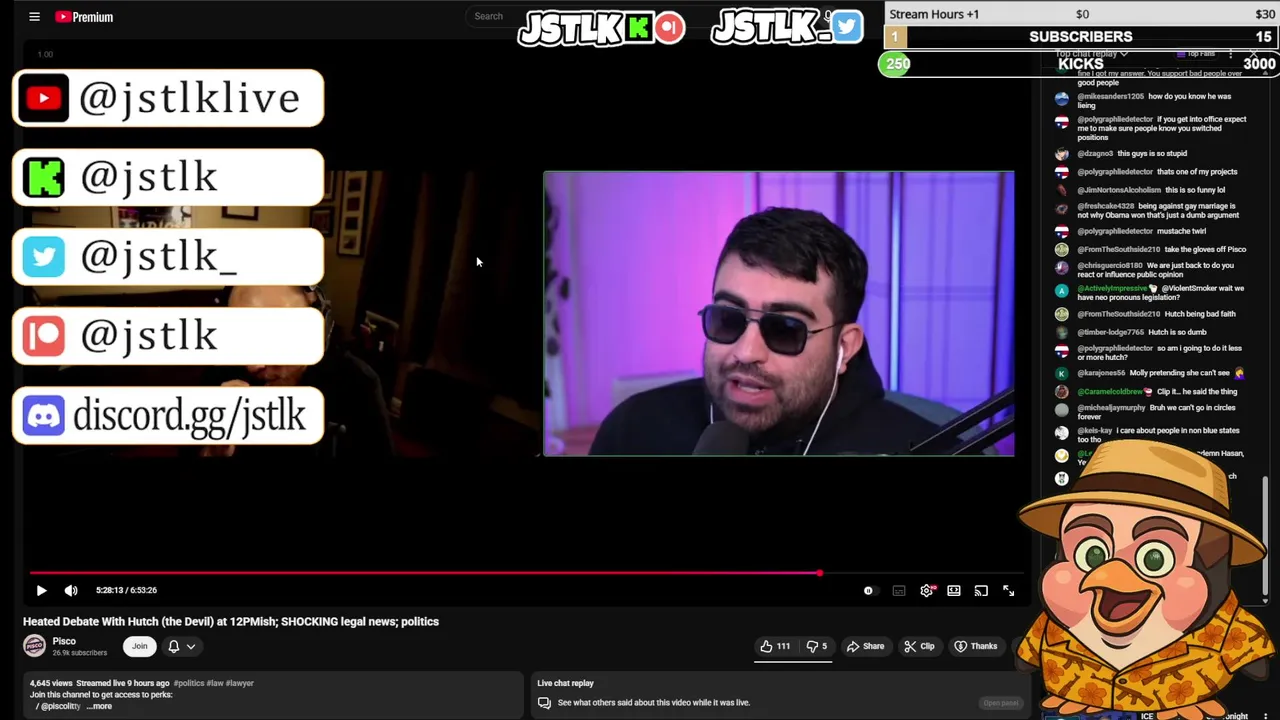Click the video title Heated Debate With Hutch
The width and height of the screenshot is (1280, 720).
231,621
